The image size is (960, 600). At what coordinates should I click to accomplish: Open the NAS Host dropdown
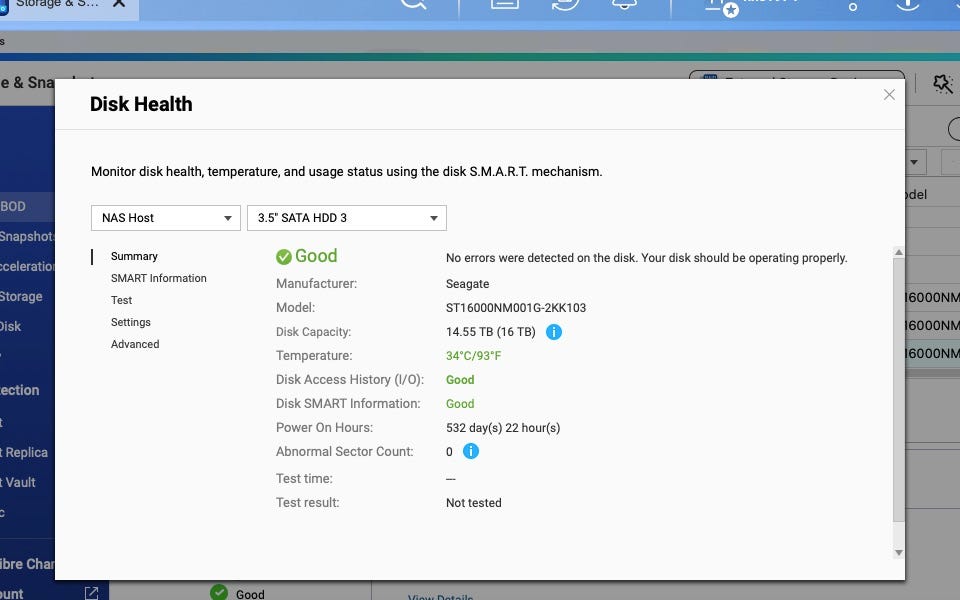point(165,218)
